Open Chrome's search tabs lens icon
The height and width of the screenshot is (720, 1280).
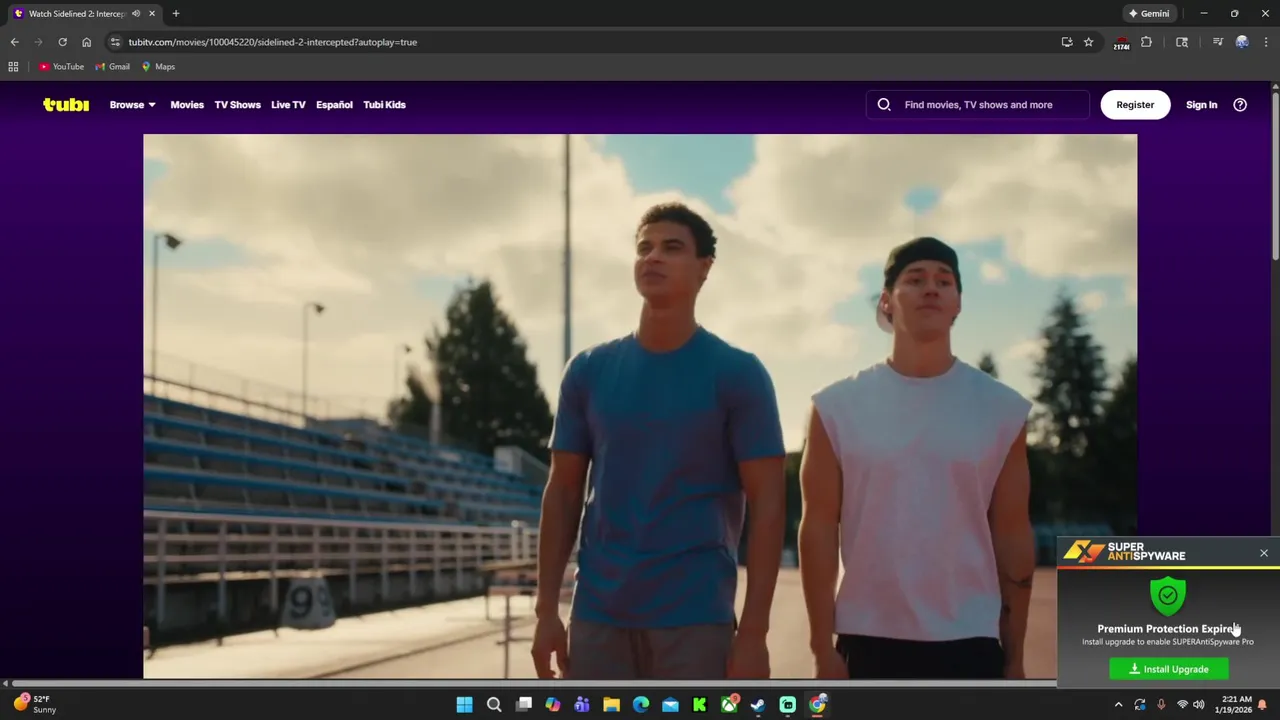click(1182, 42)
